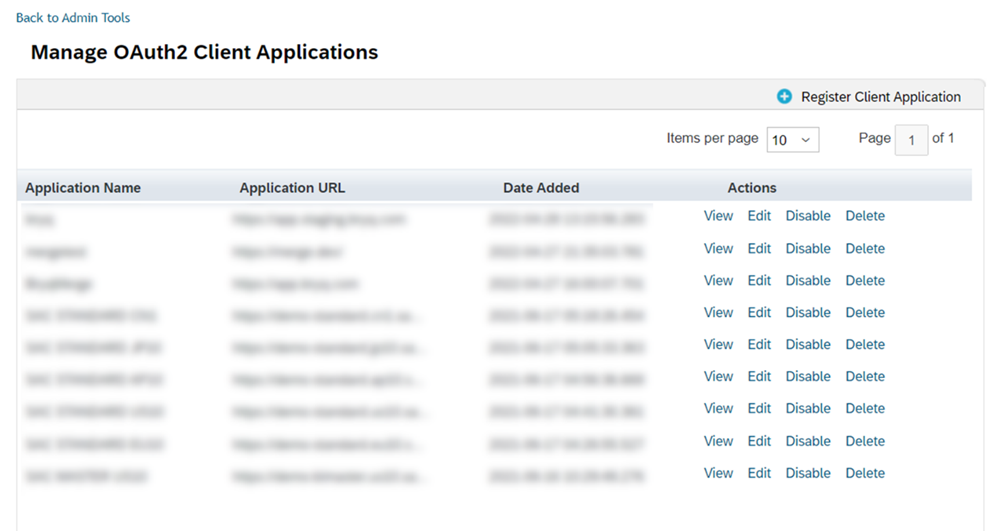Delete the sixth application row
This screenshot has height=531, width=990.
(x=865, y=376)
